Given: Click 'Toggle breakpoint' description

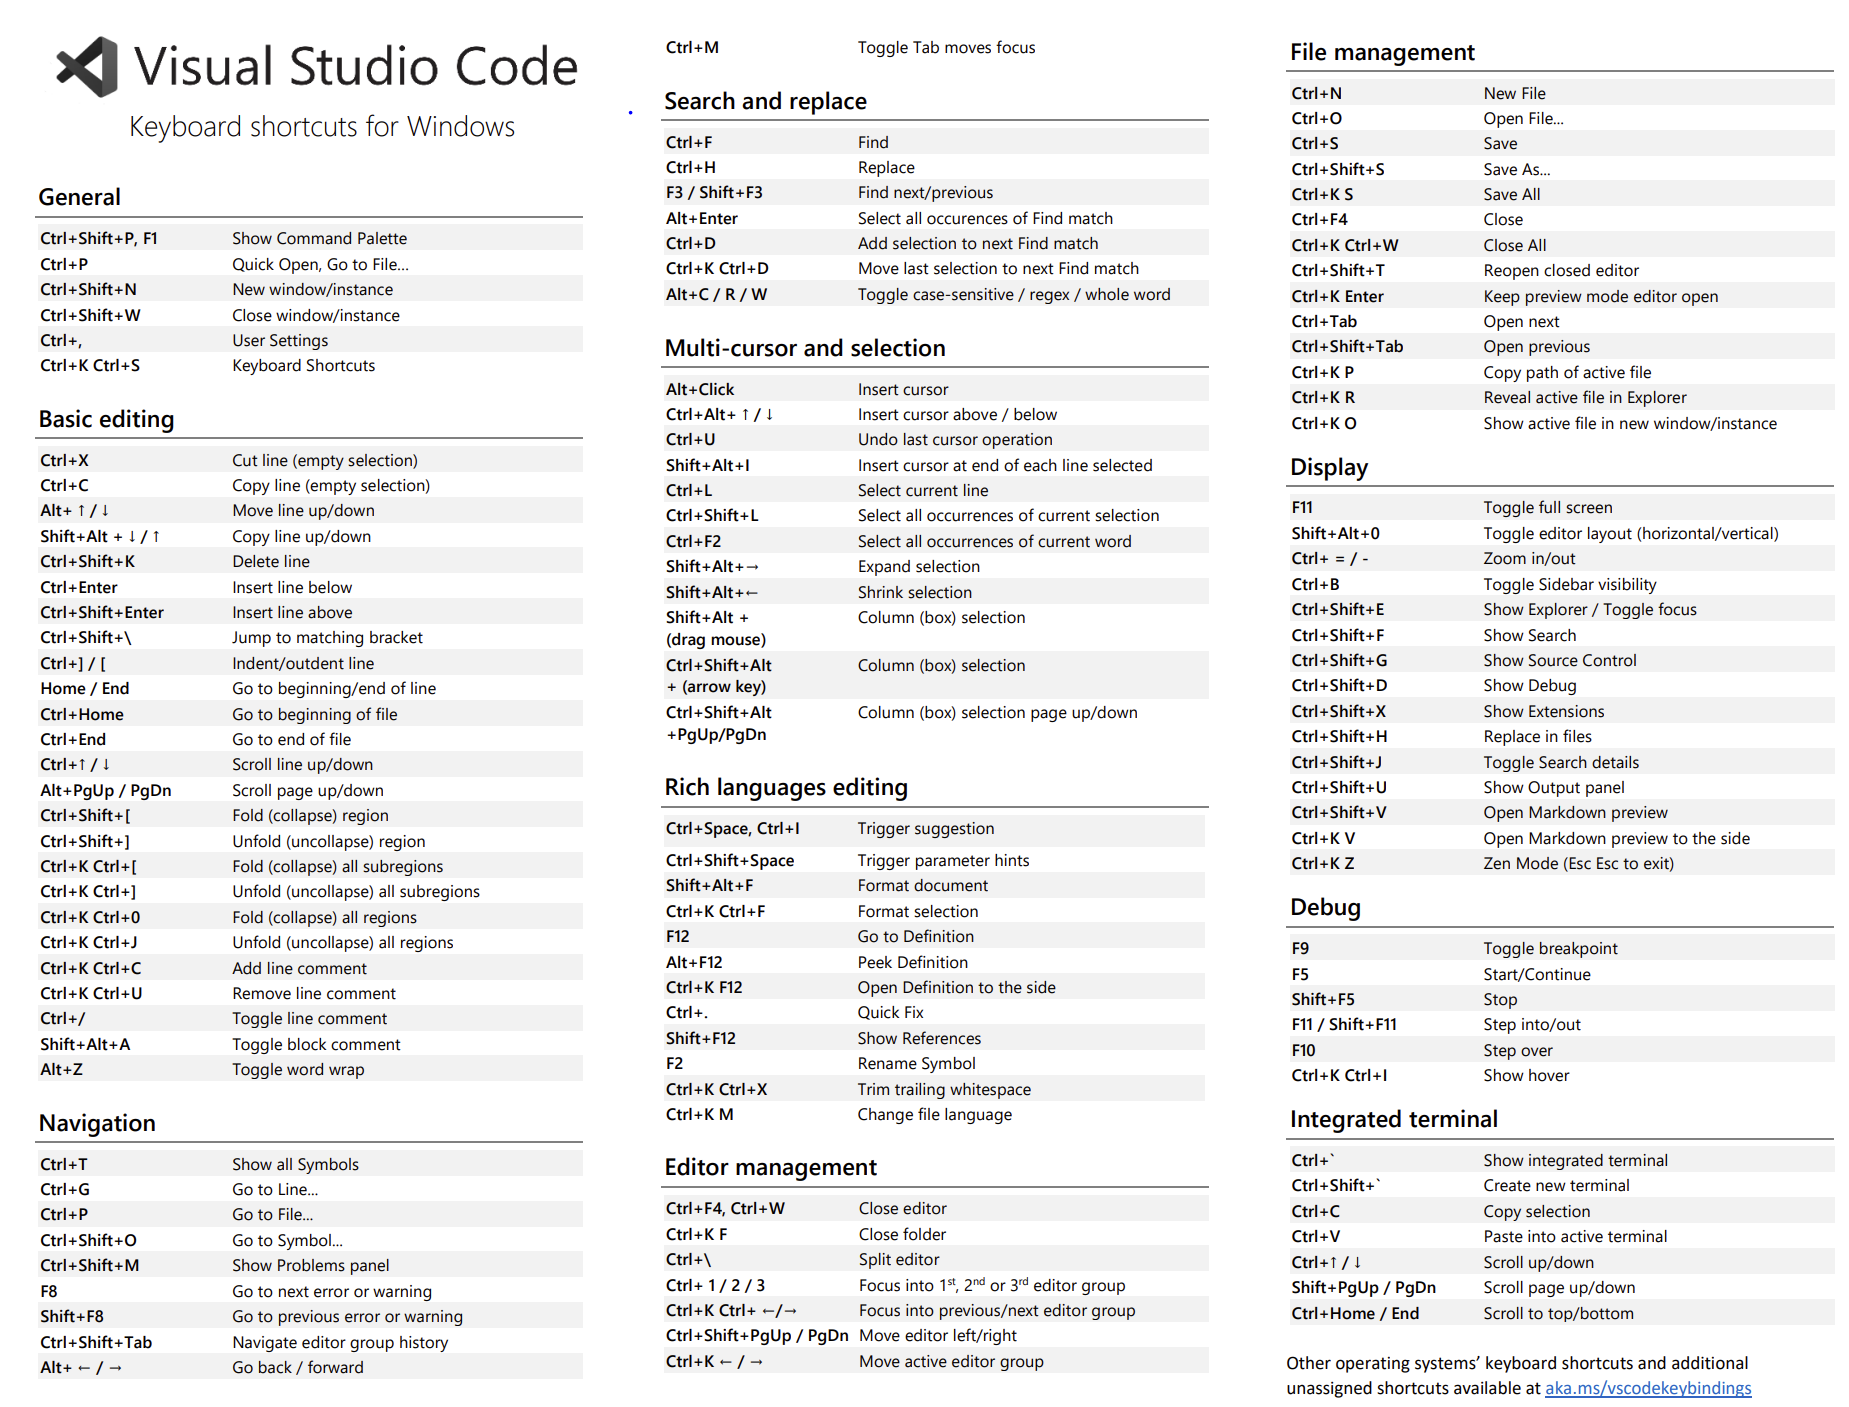Looking at the screenshot, I should tap(1550, 948).
